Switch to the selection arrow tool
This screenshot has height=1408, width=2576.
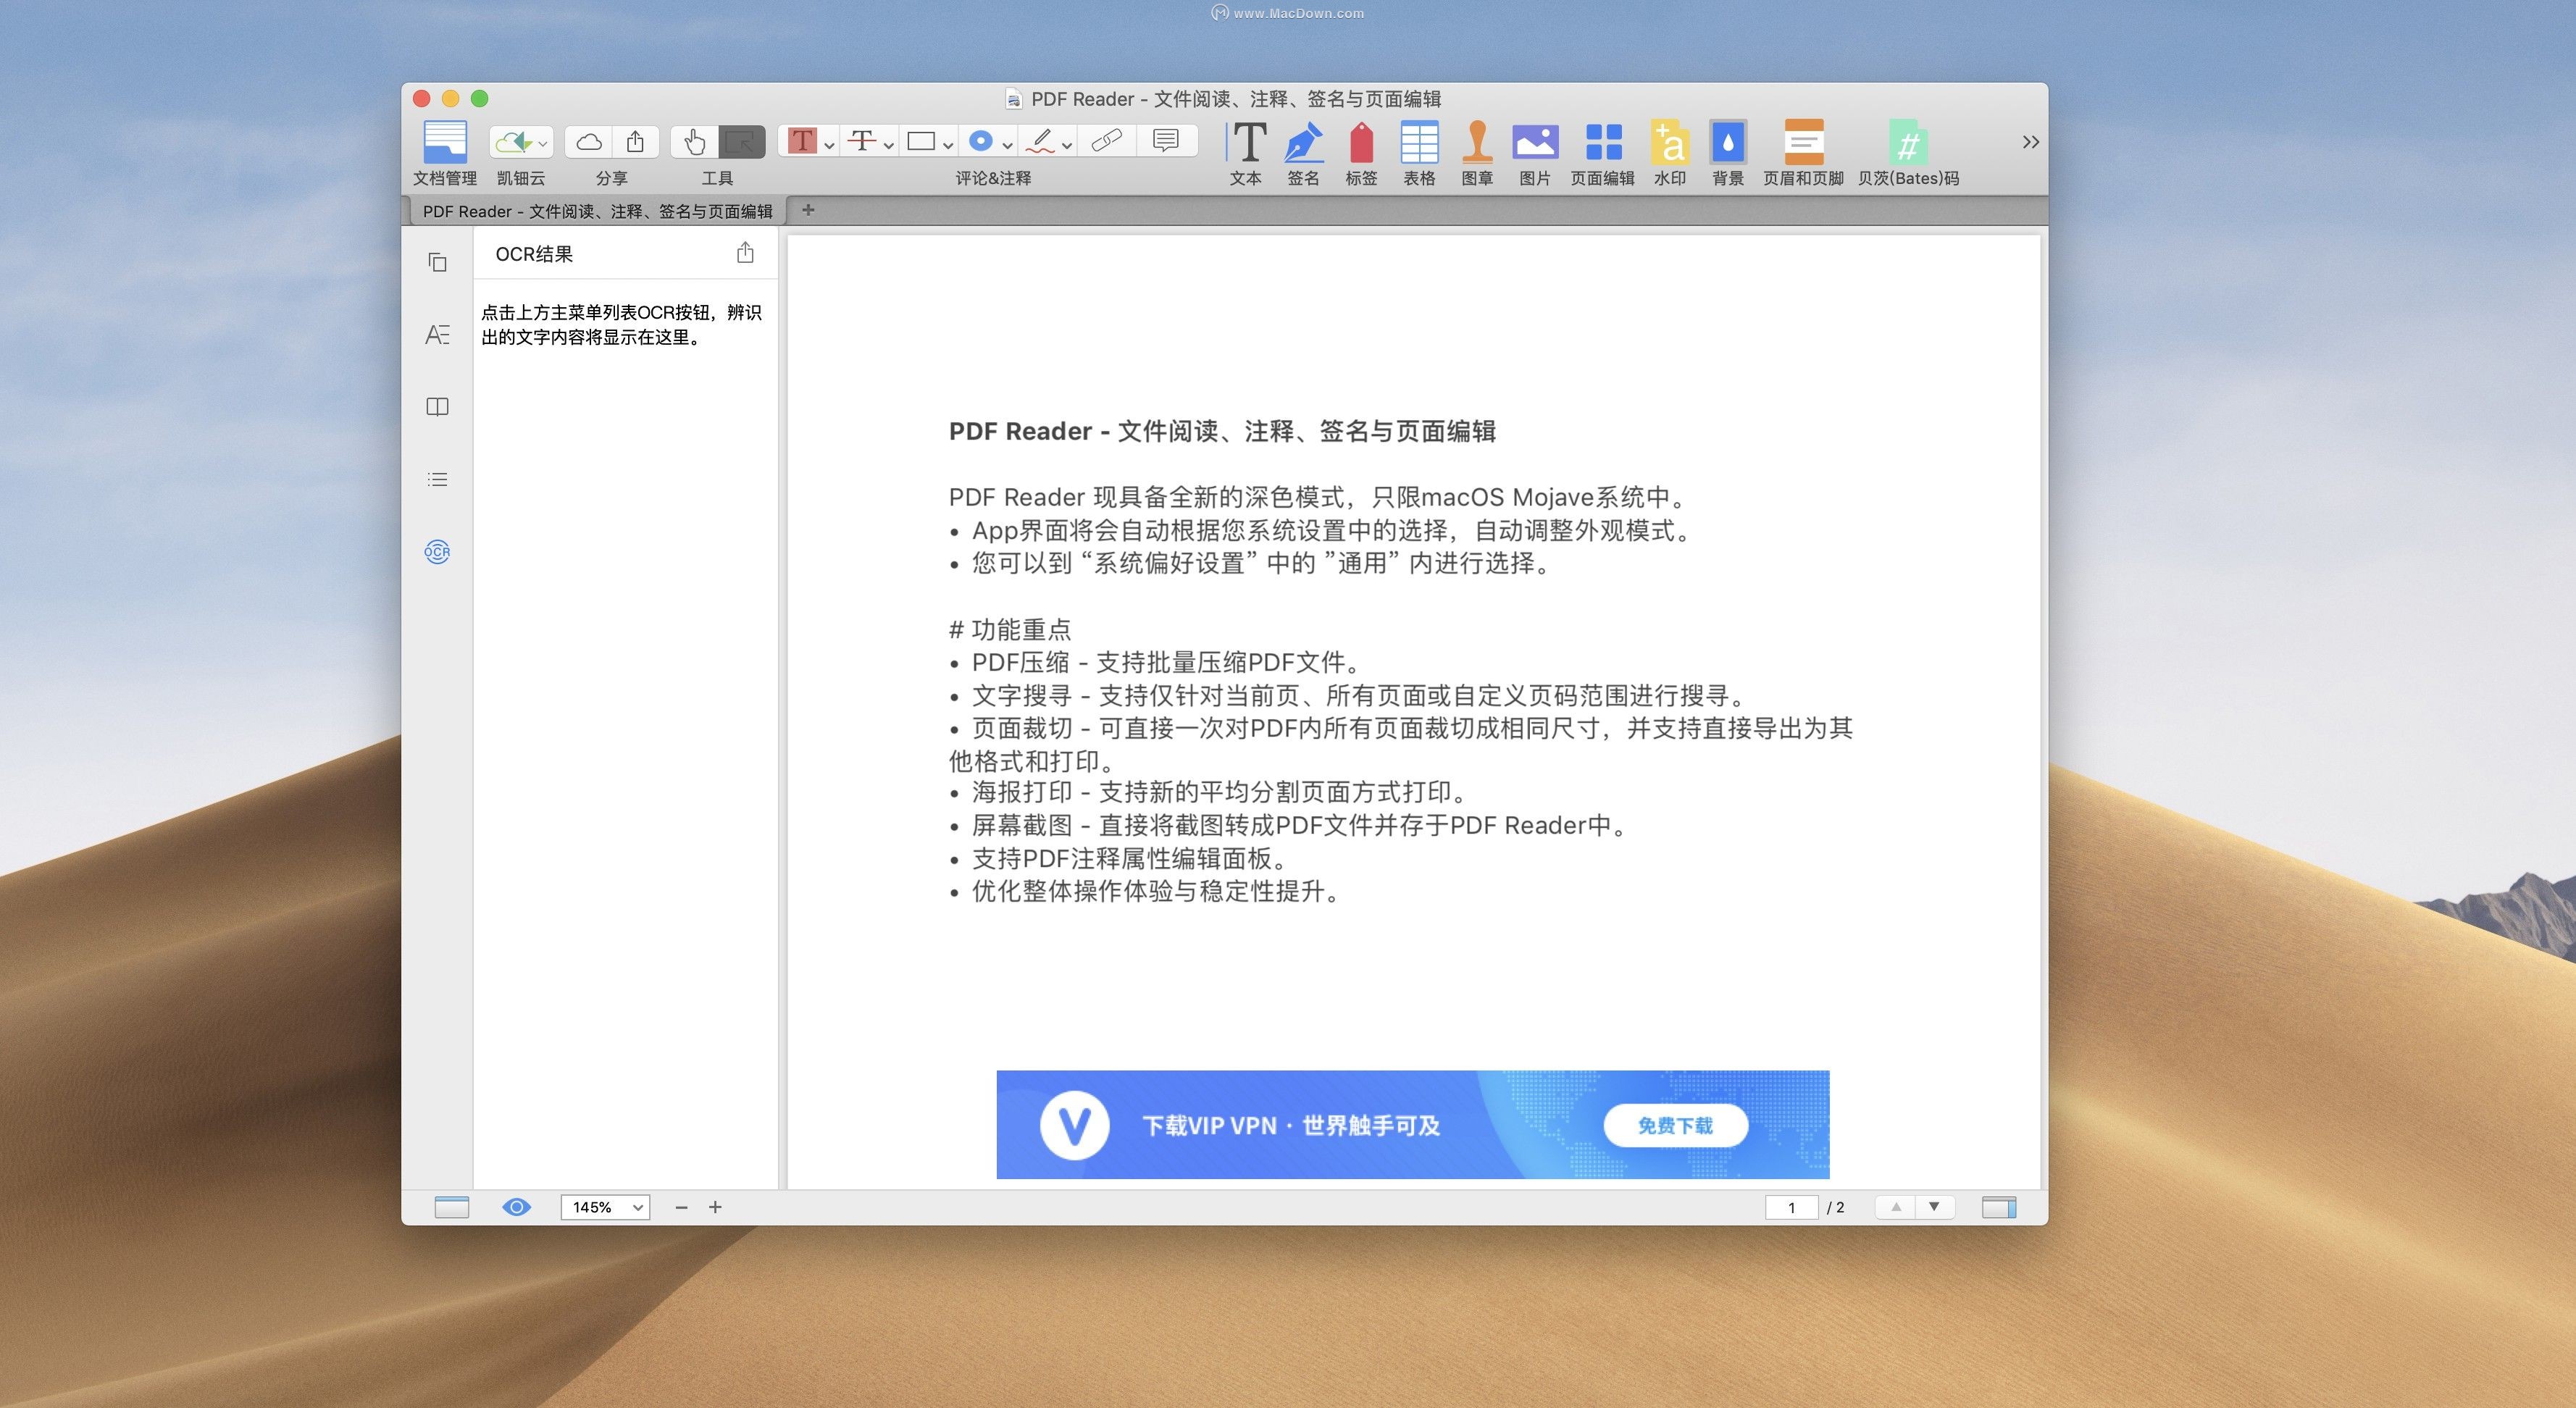[741, 141]
